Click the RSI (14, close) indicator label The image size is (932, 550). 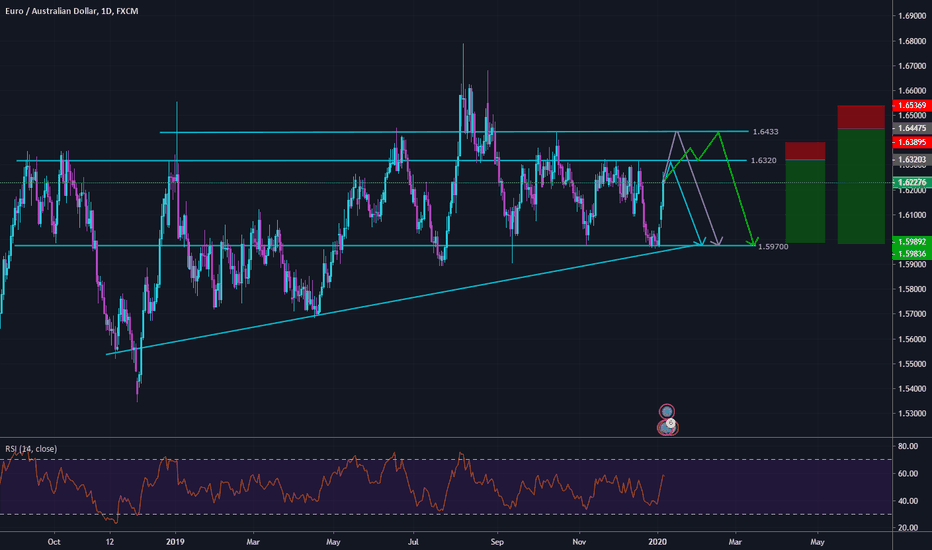(x=31, y=449)
